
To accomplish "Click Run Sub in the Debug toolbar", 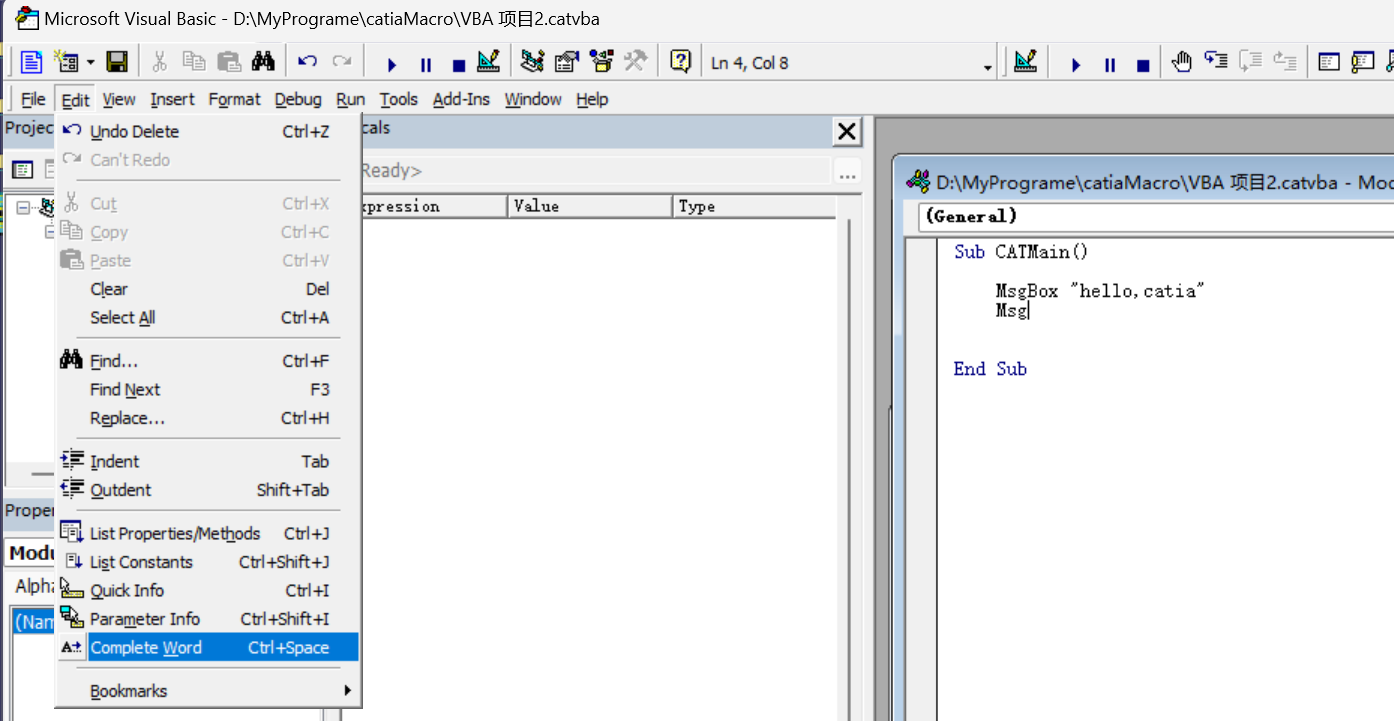I will pyautogui.click(x=1076, y=64).
